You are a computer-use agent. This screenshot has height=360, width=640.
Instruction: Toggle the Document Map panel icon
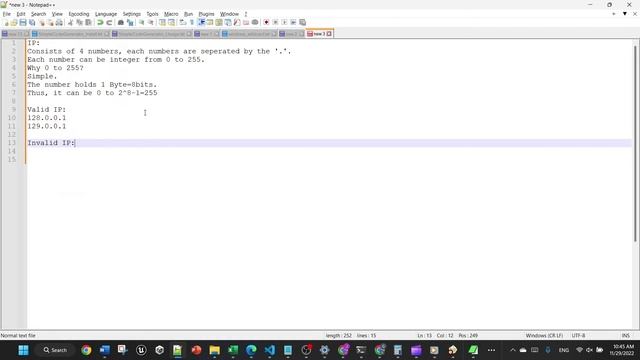(x=219, y=22)
